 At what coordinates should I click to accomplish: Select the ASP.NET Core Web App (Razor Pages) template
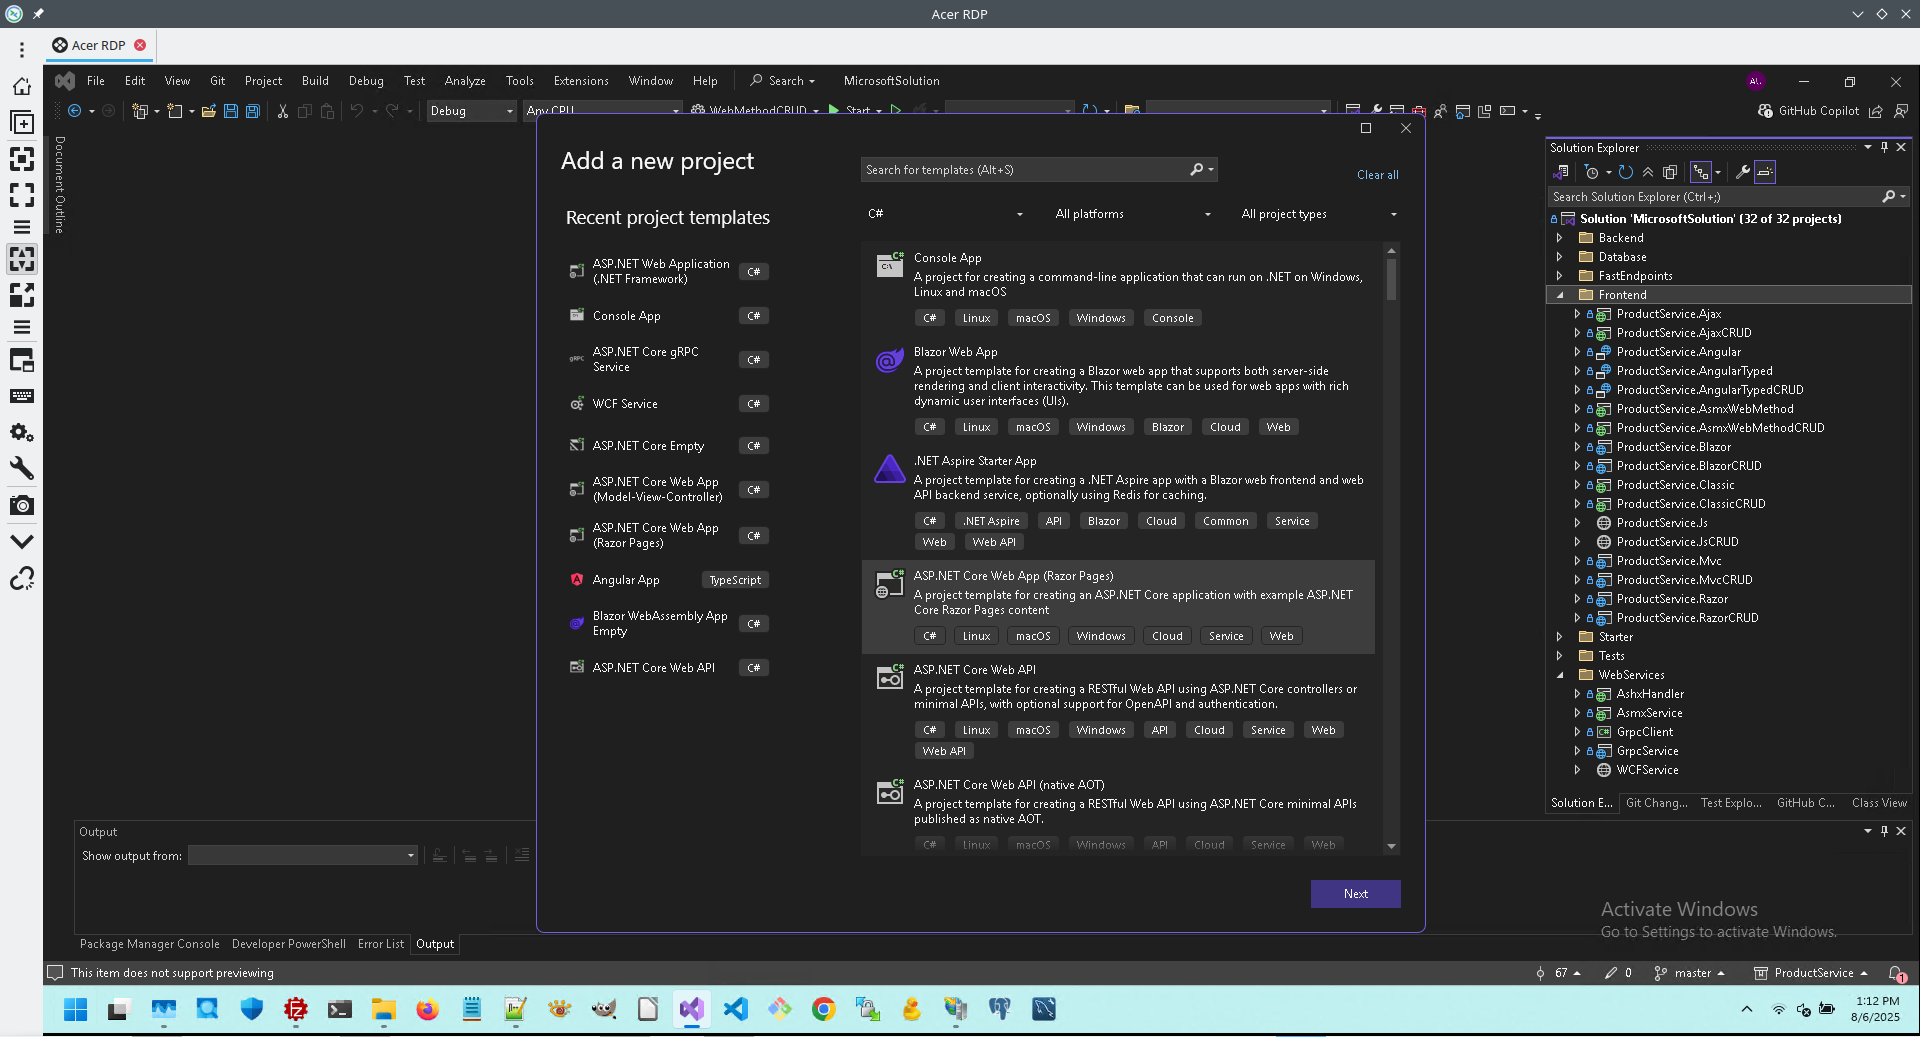coord(1118,607)
